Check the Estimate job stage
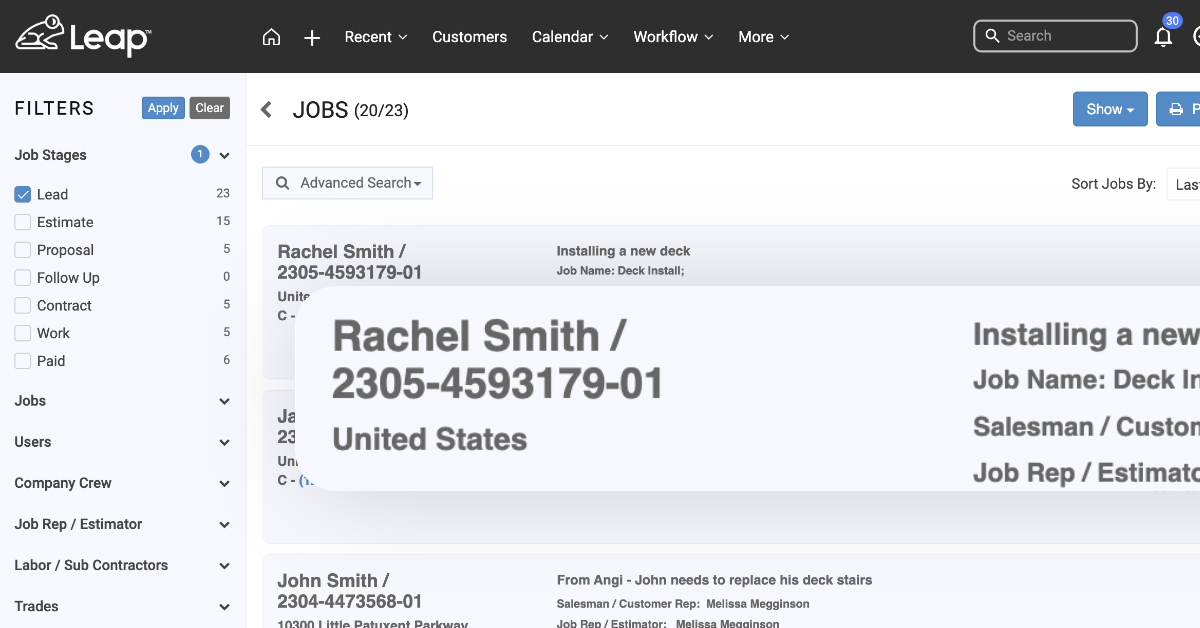The image size is (1200, 628). point(23,222)
